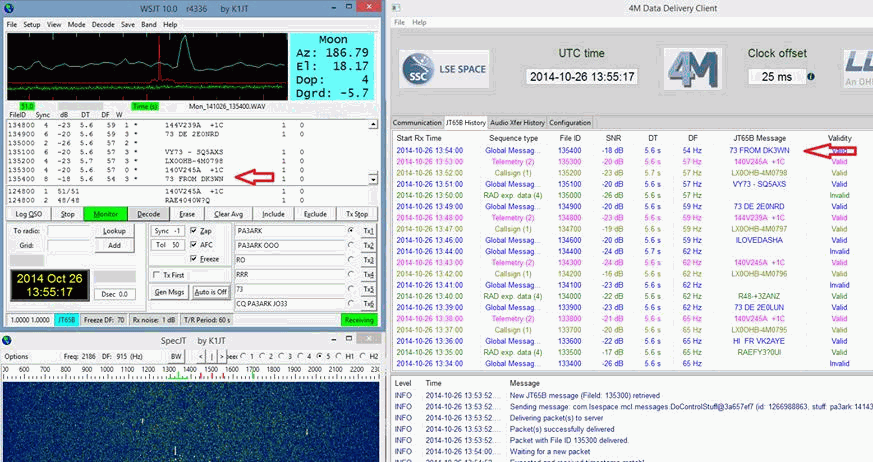The width and height of the screenshot is (873, 462).
Task: Open the WSJT Decode menu
Action: click(x=103, y=24)
